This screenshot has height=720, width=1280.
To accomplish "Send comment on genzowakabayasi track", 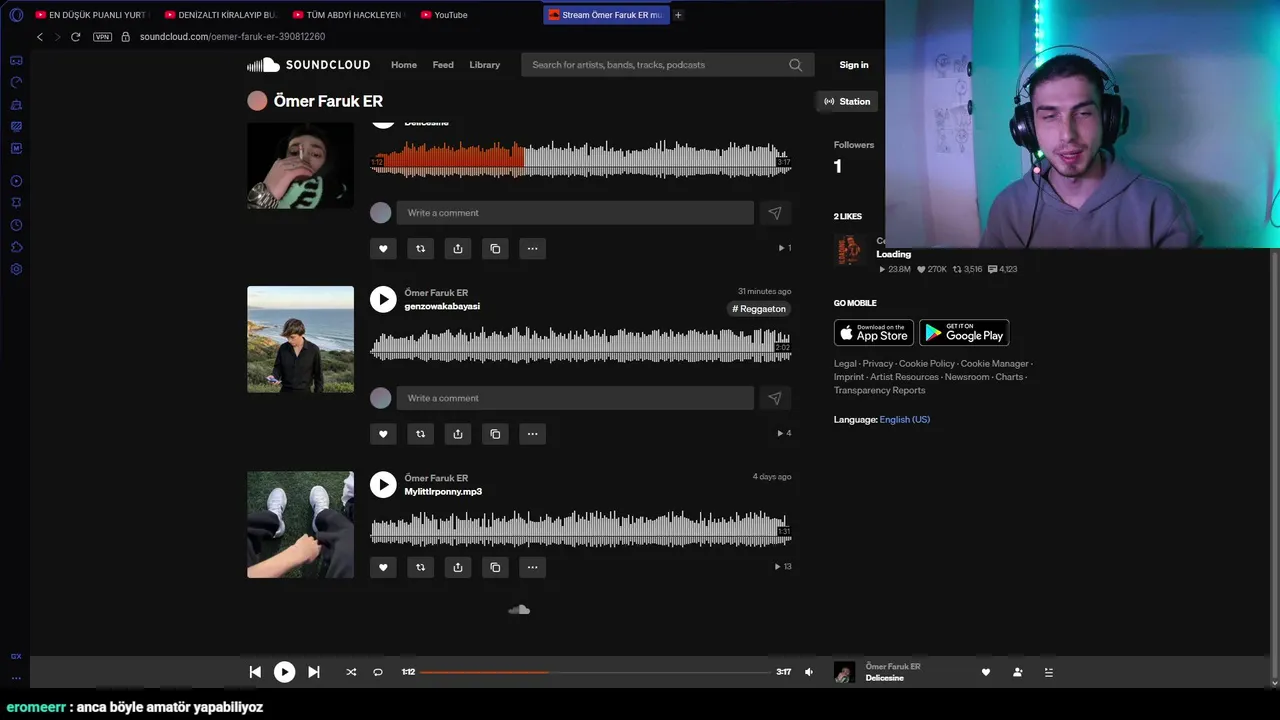I will [774, 398].
